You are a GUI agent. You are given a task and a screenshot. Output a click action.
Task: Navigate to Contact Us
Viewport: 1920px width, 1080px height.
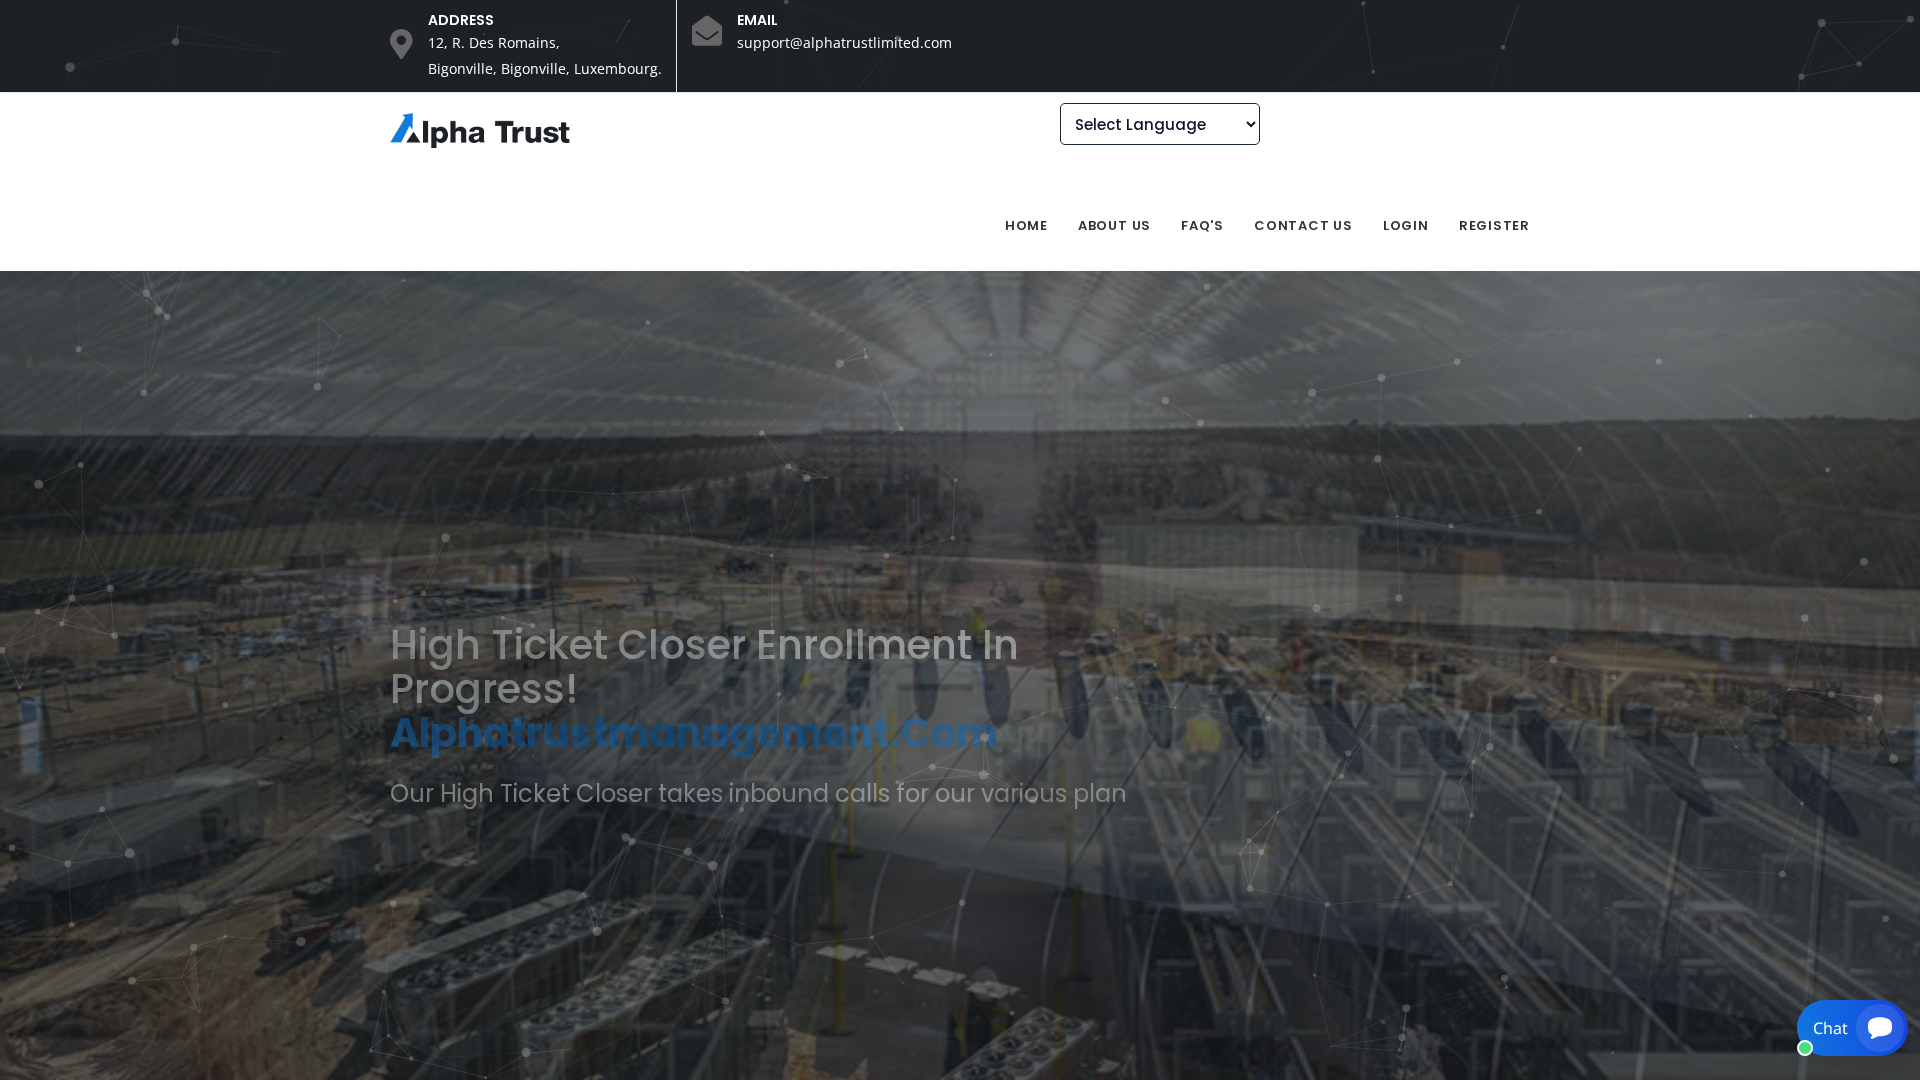(1303, 226)
